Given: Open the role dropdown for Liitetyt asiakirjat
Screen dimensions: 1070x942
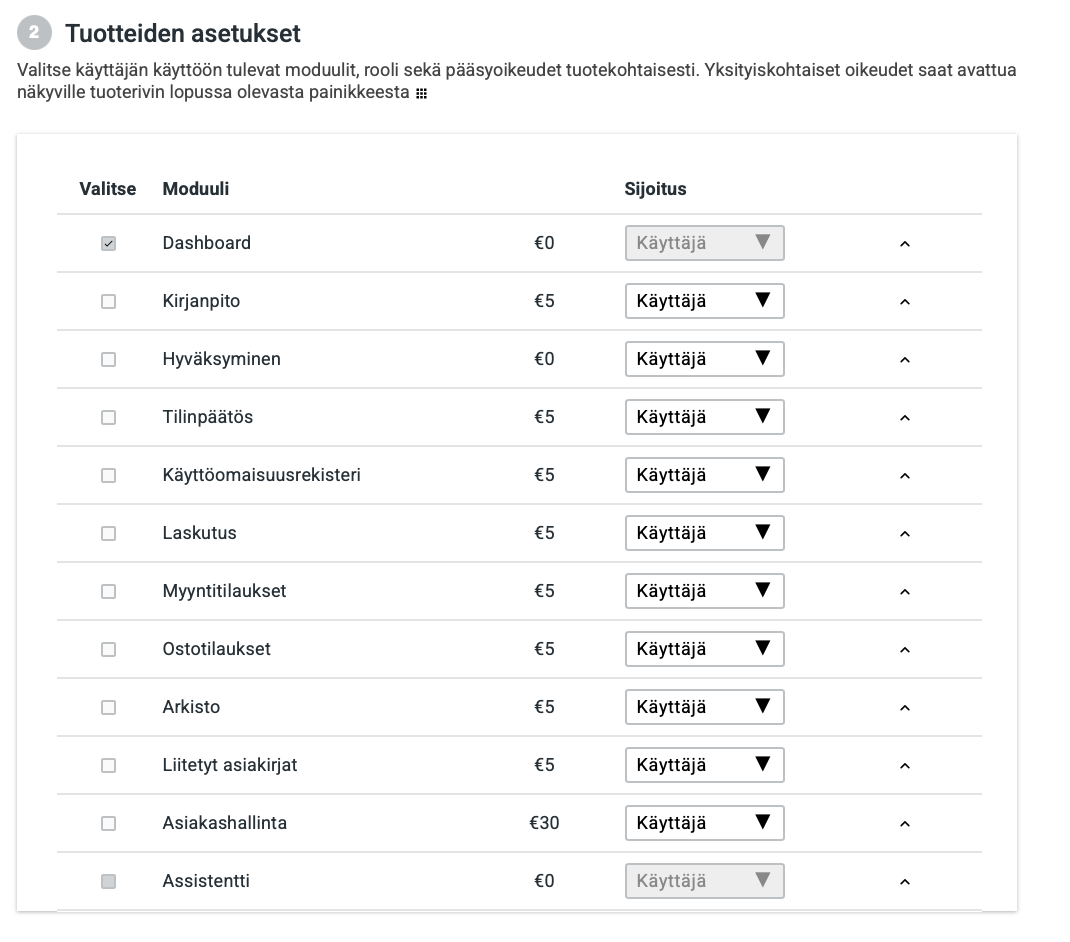Looking at the screenshot, I should click(x=704, y=765).
